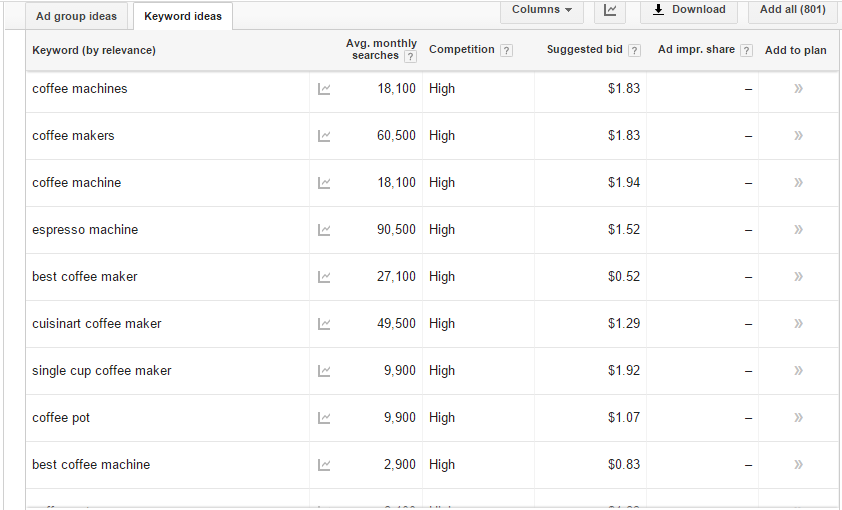Click the $1.29 suggested bid
Viewport: 842px width, 510px height.
624,323
